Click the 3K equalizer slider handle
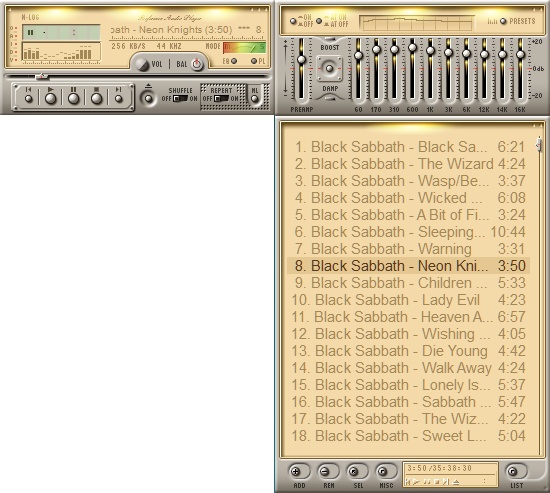 (448, 53)
